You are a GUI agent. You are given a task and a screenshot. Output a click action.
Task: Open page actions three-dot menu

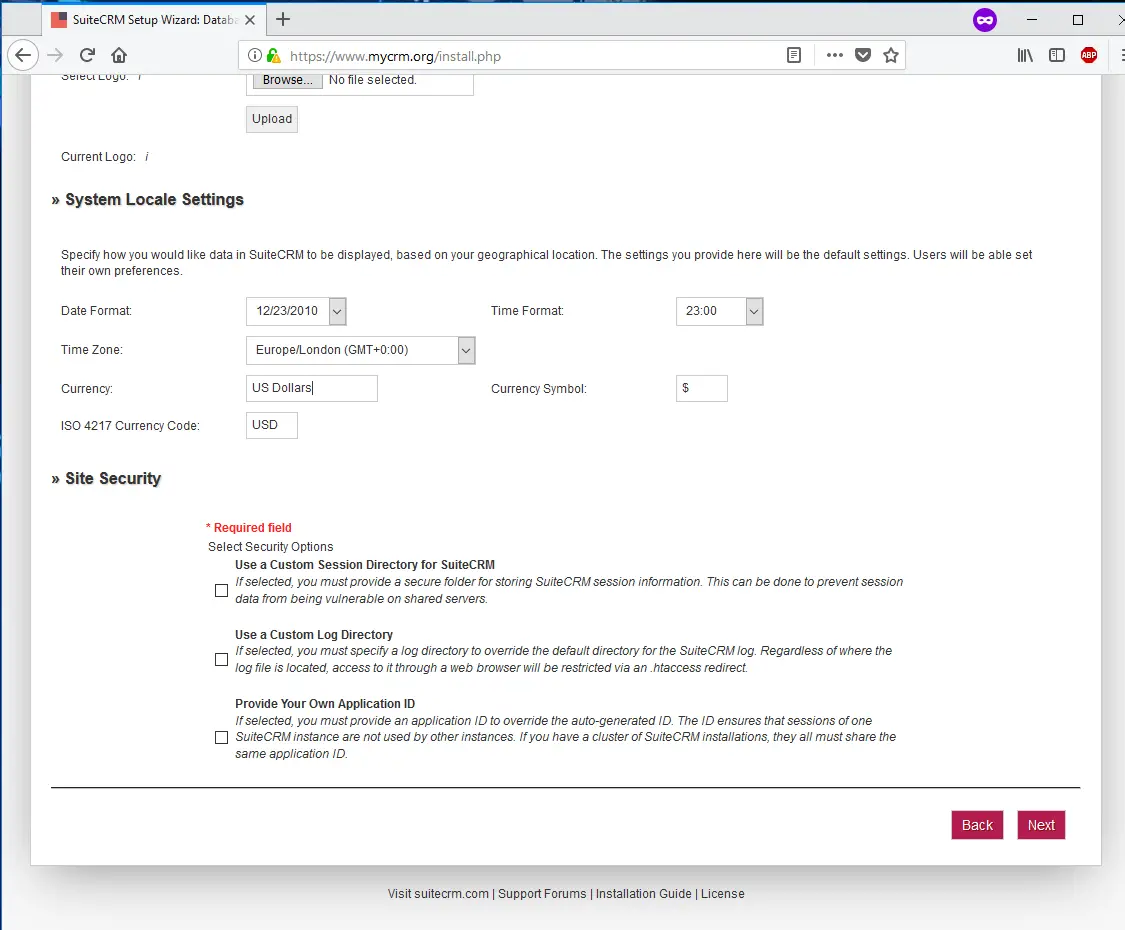click(834, 55)
